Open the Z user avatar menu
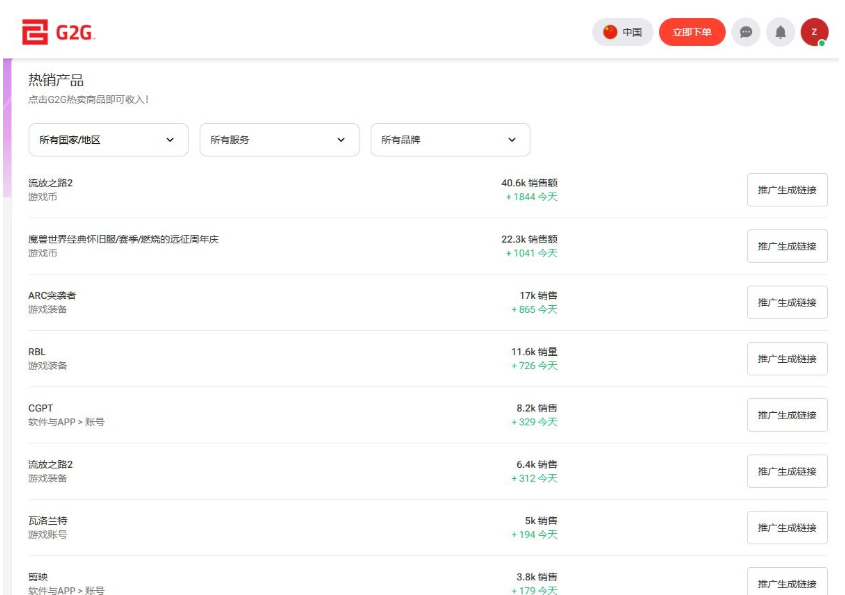 point(814,32)
